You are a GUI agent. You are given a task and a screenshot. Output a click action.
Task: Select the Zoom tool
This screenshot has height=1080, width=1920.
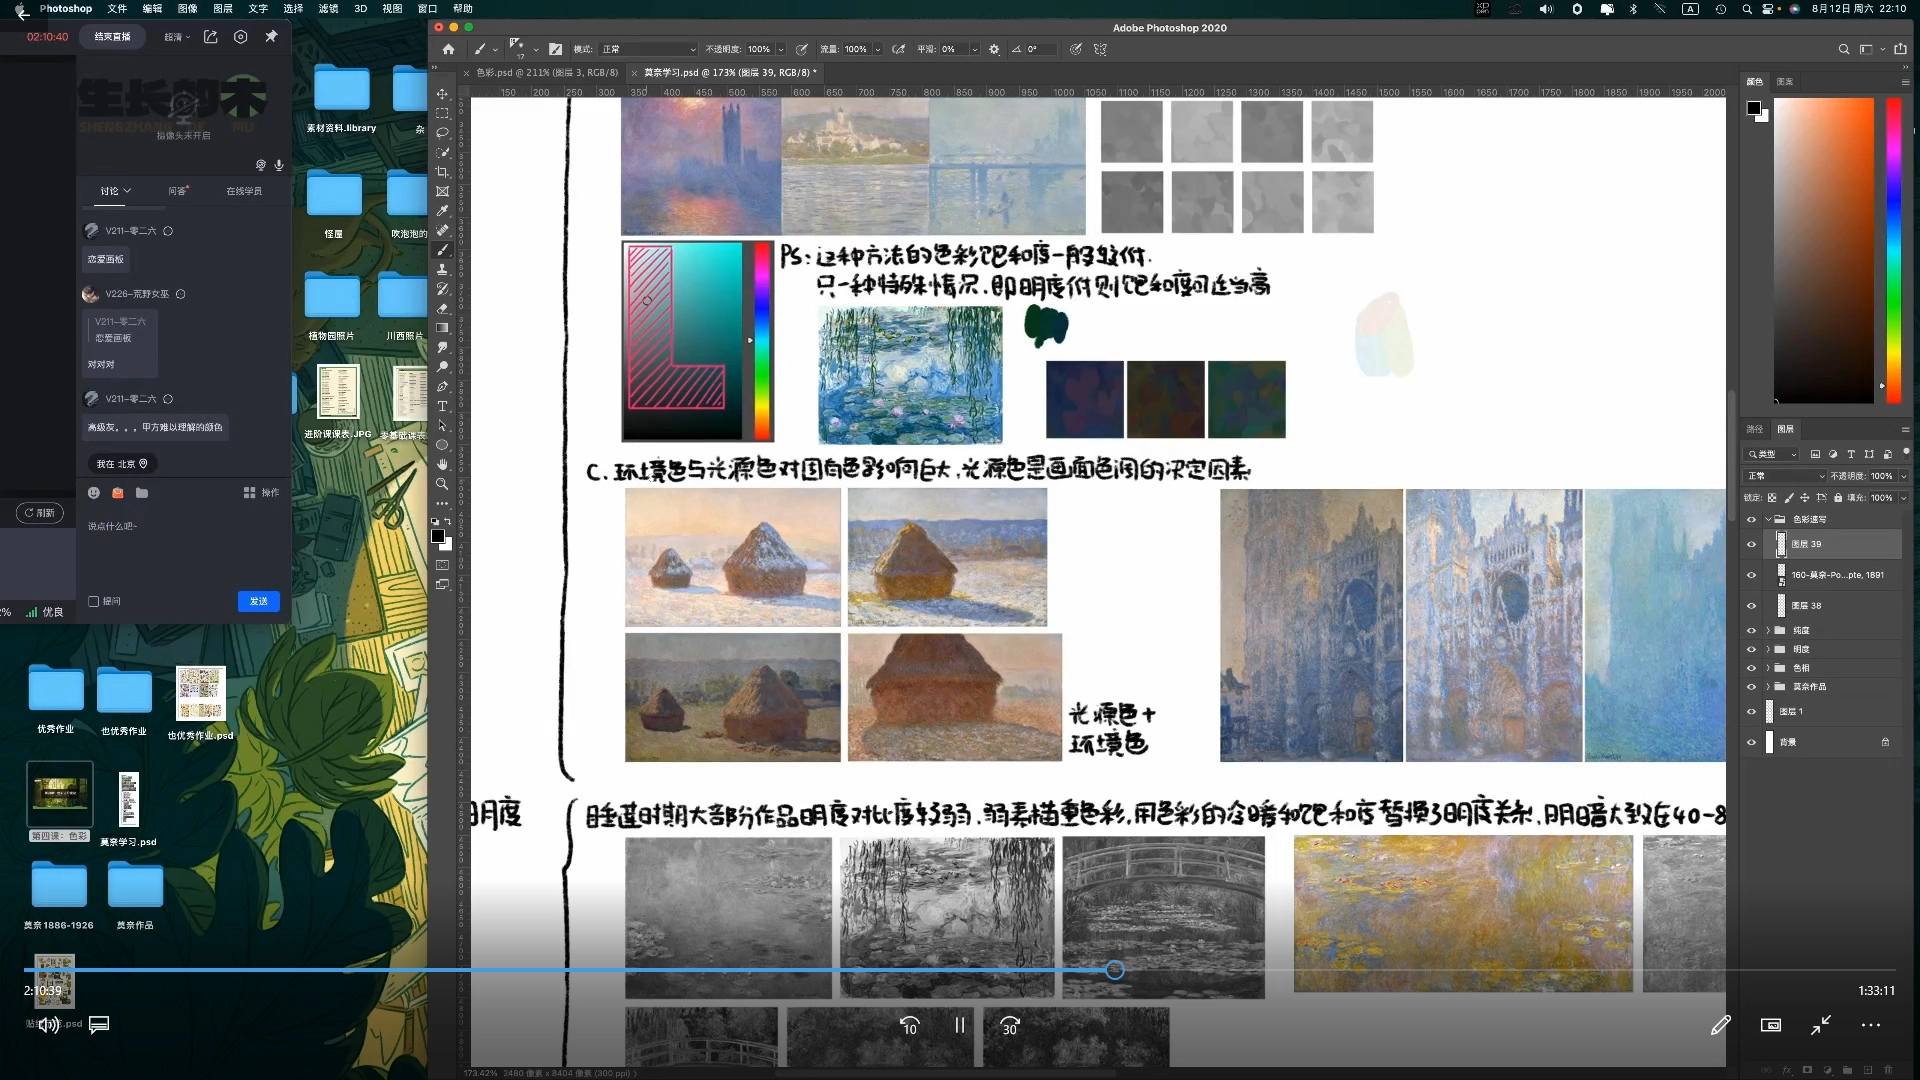[x=442, y=484]
